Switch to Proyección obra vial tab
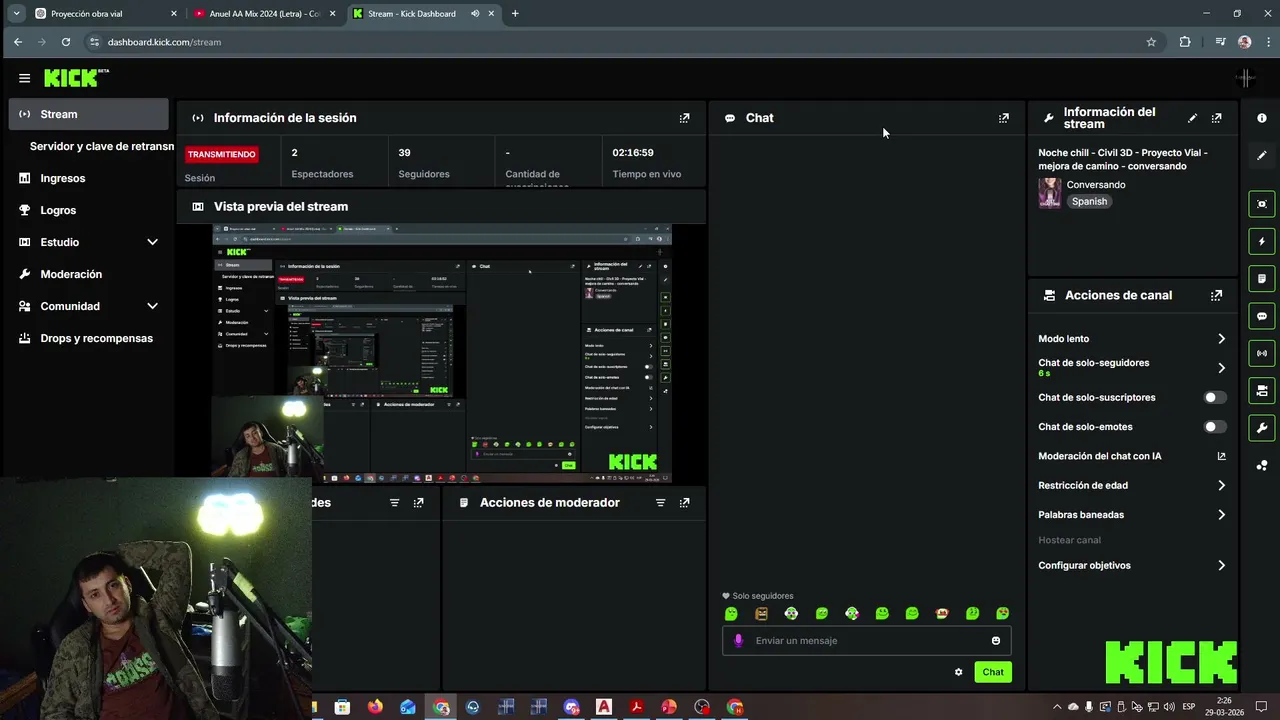1280x720 pixels. 105,14
